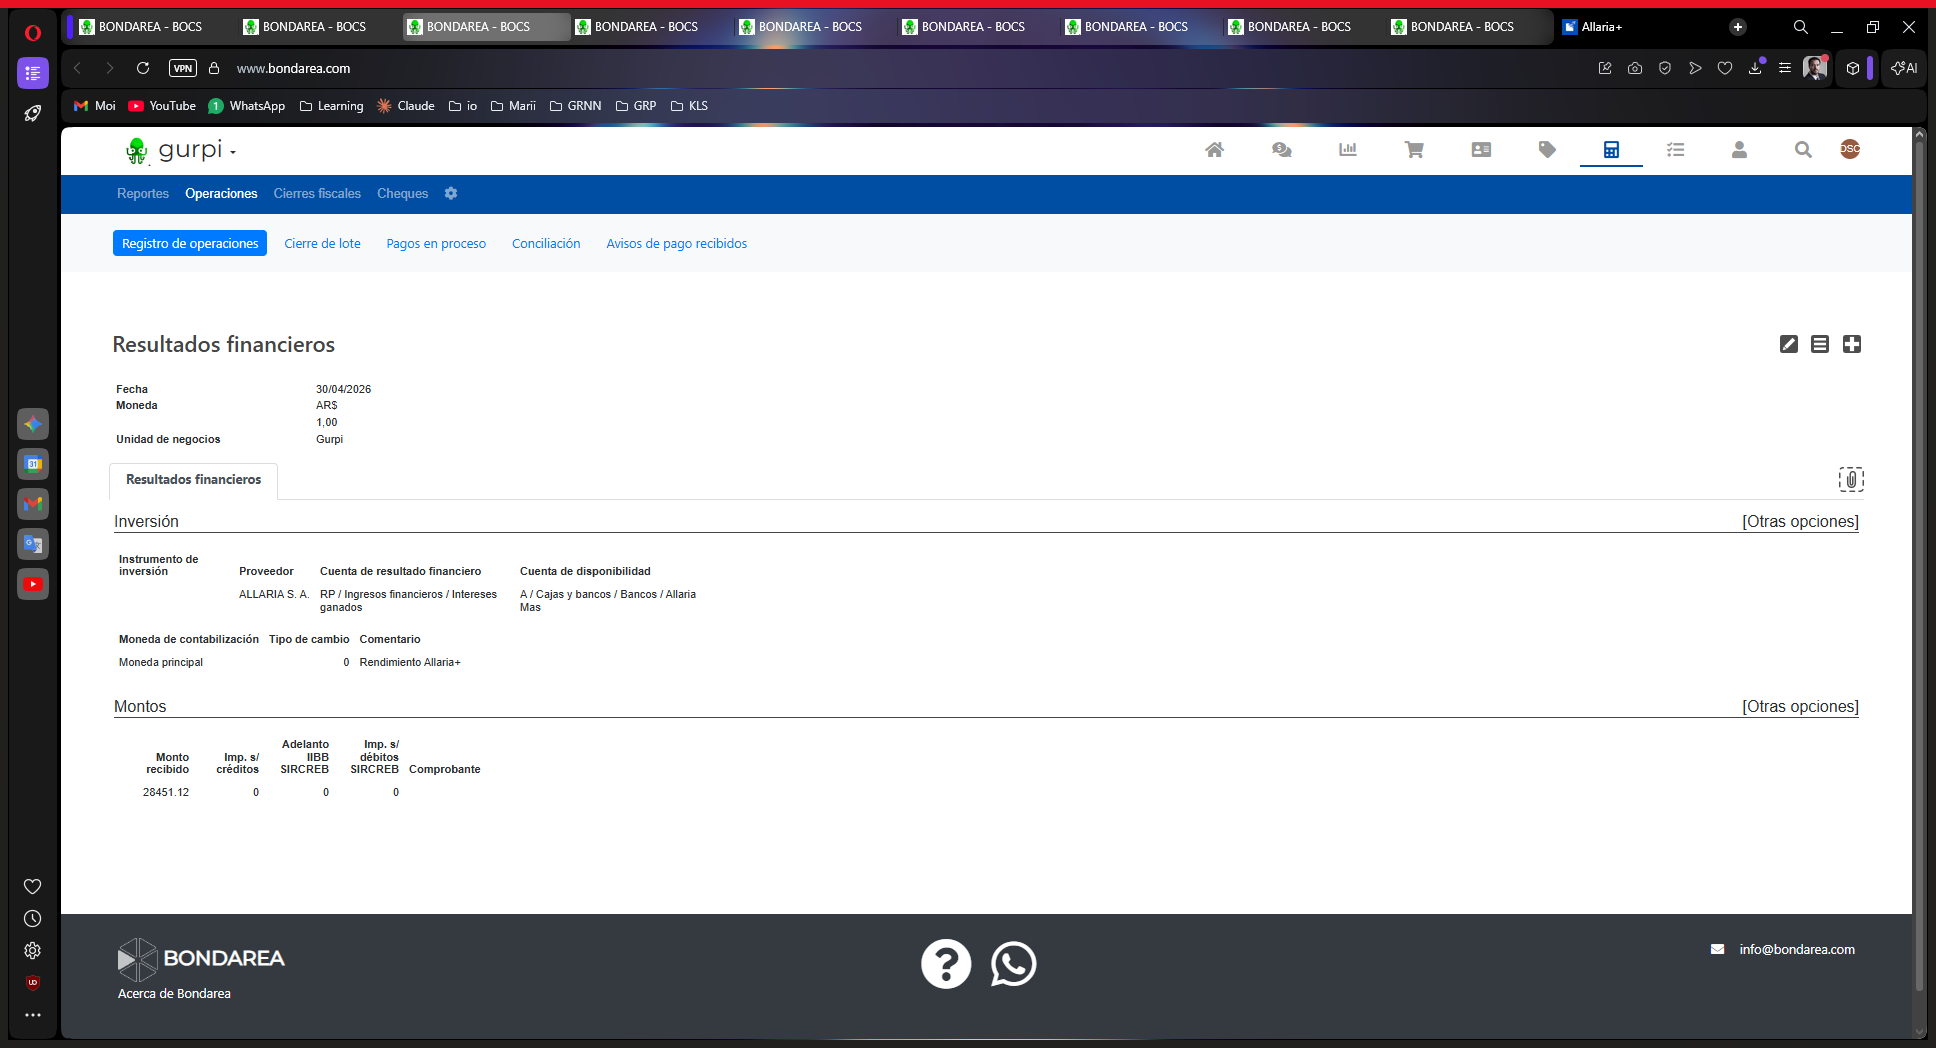Click the browser downloads icon
Image resolution: width=1936 pixels, height=1048 pixels.
(1755, 68)
